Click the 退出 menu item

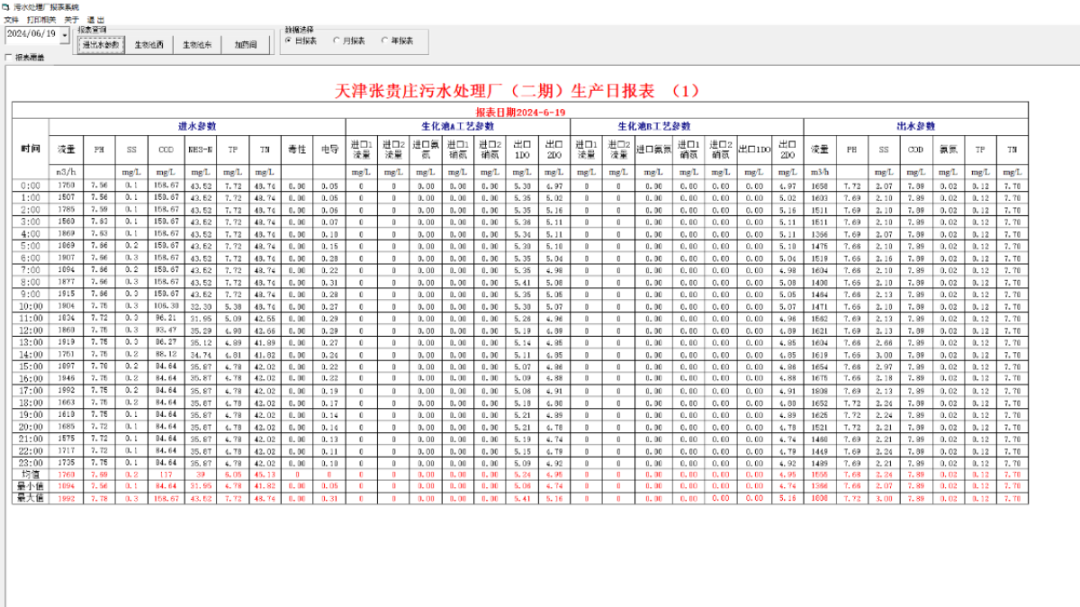click(96, 20)
